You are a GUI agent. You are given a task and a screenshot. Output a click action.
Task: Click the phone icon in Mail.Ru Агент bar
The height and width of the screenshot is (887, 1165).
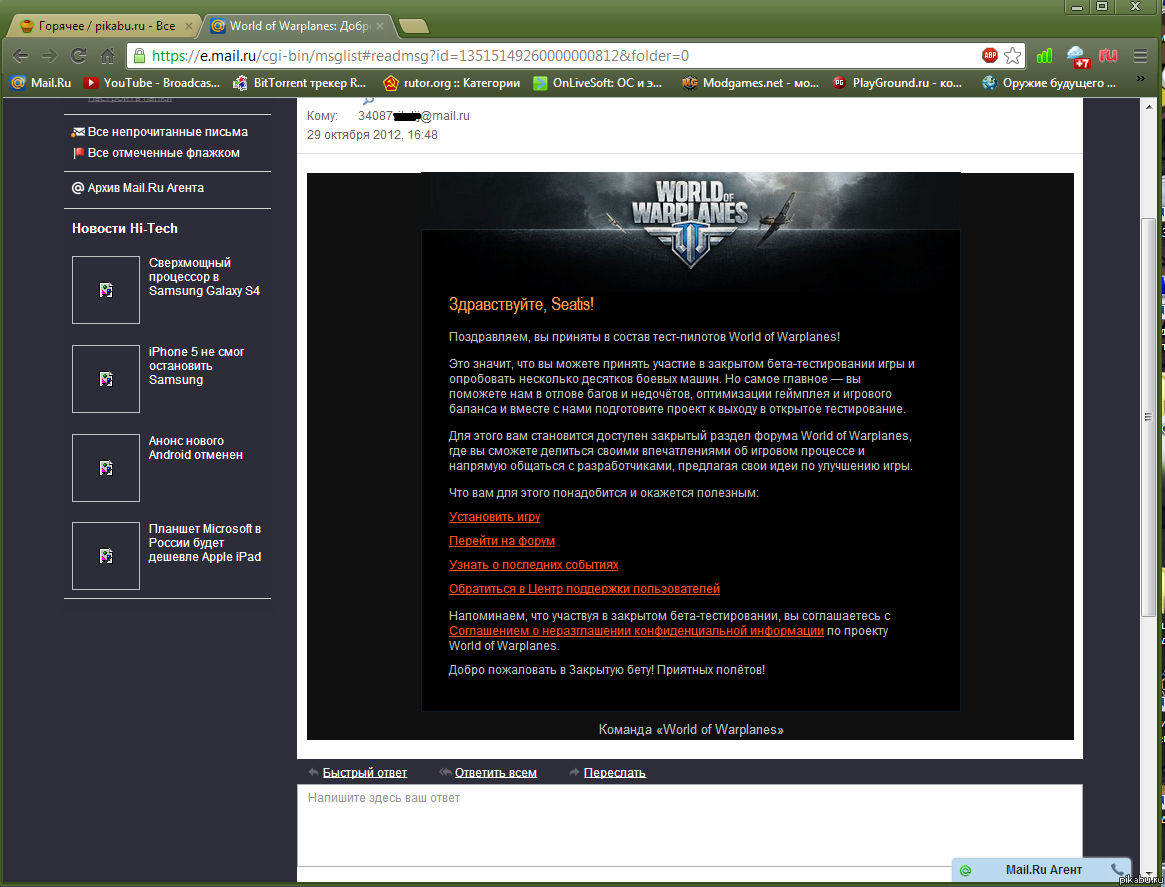[1117, 870]
